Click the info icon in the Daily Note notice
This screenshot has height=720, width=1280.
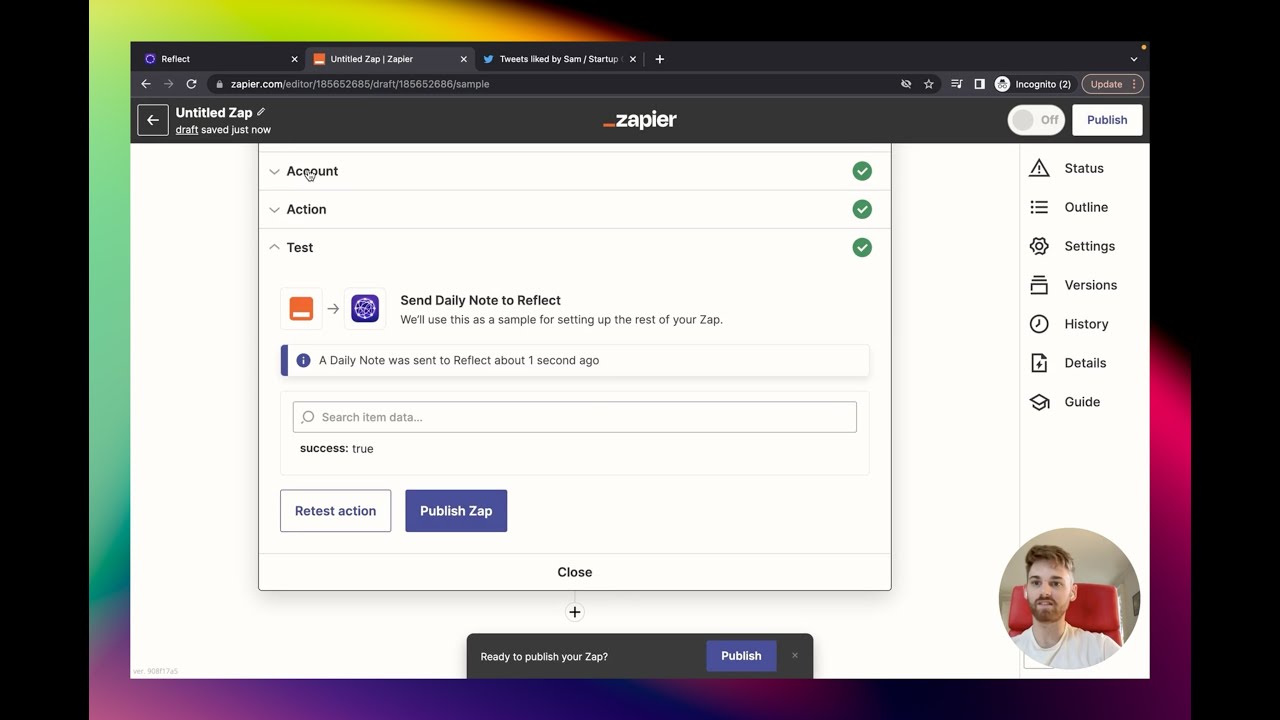tap(303, 360)
